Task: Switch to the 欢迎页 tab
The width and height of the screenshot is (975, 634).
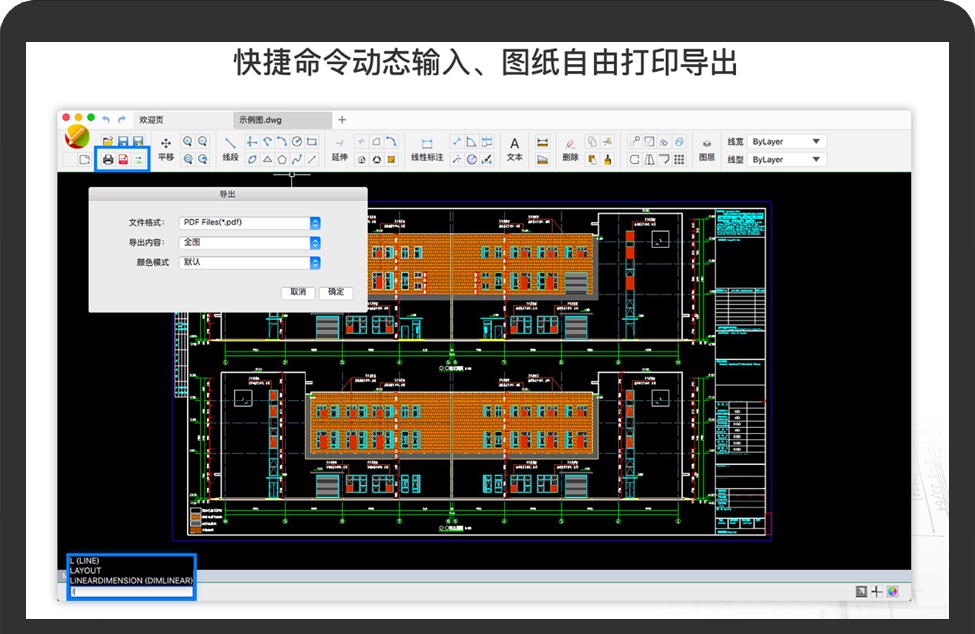Action: [152, 120]
